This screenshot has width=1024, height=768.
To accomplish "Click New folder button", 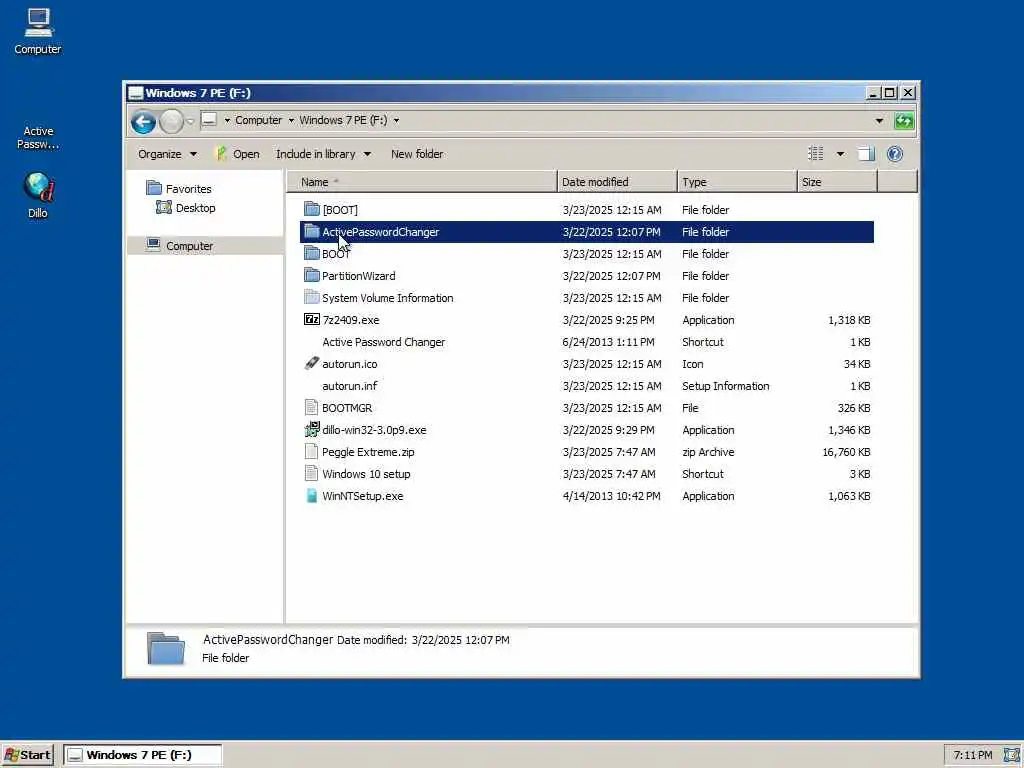I will coord(417,154).
